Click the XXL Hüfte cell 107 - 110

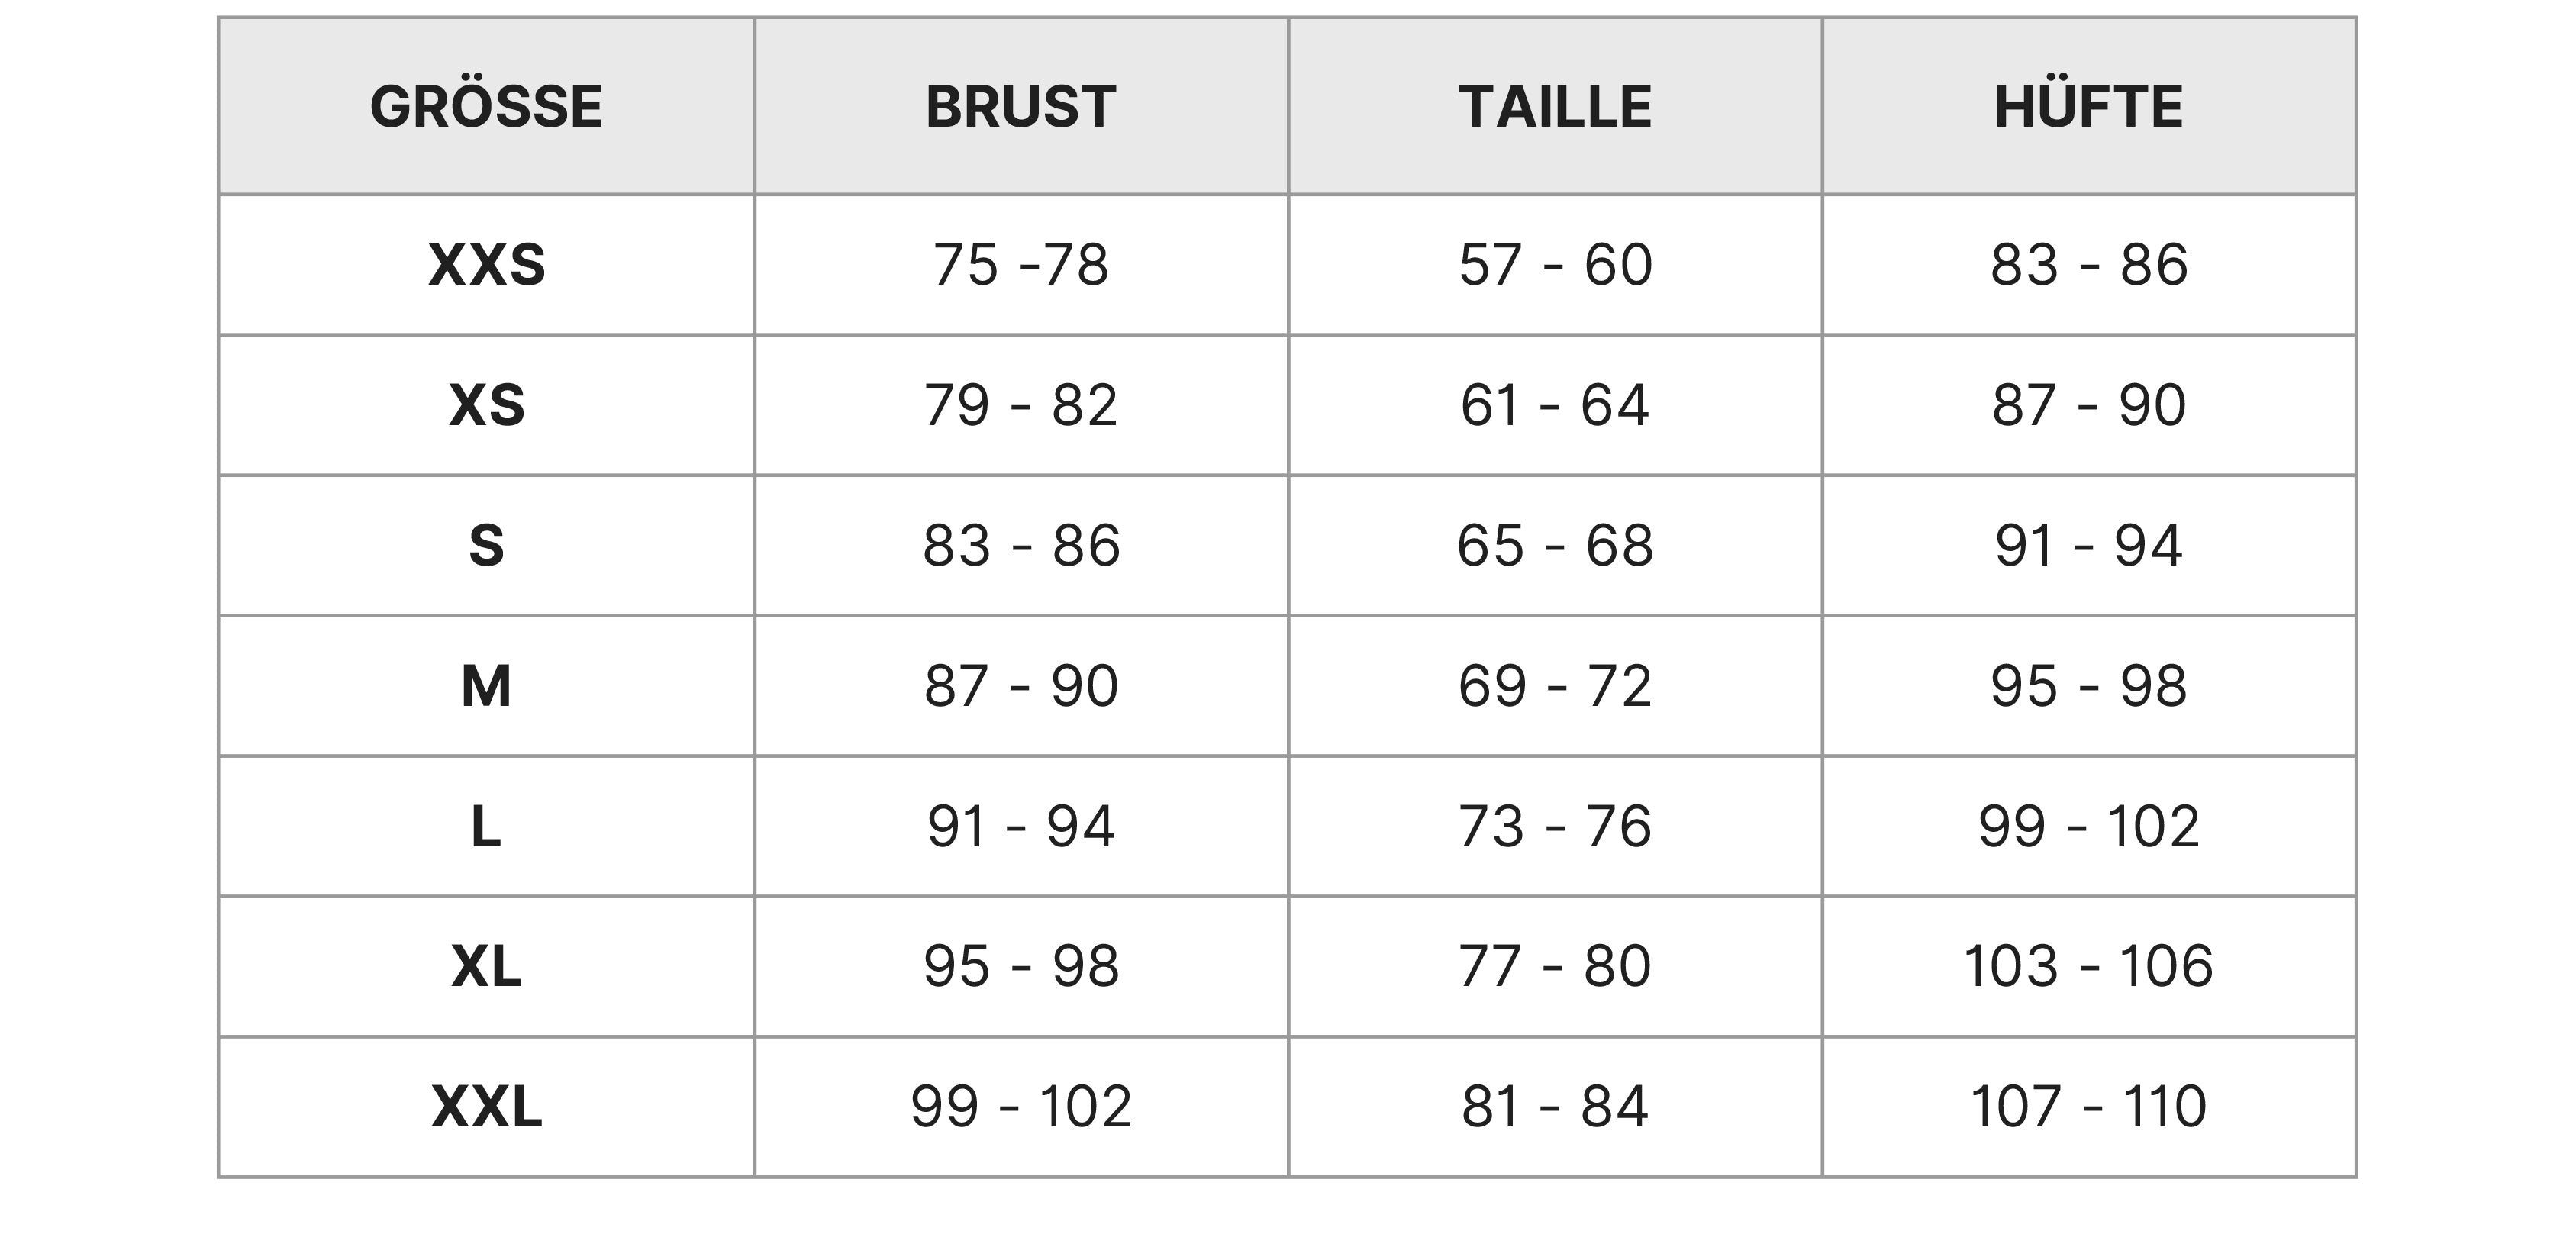(x=2089, y=1107)
